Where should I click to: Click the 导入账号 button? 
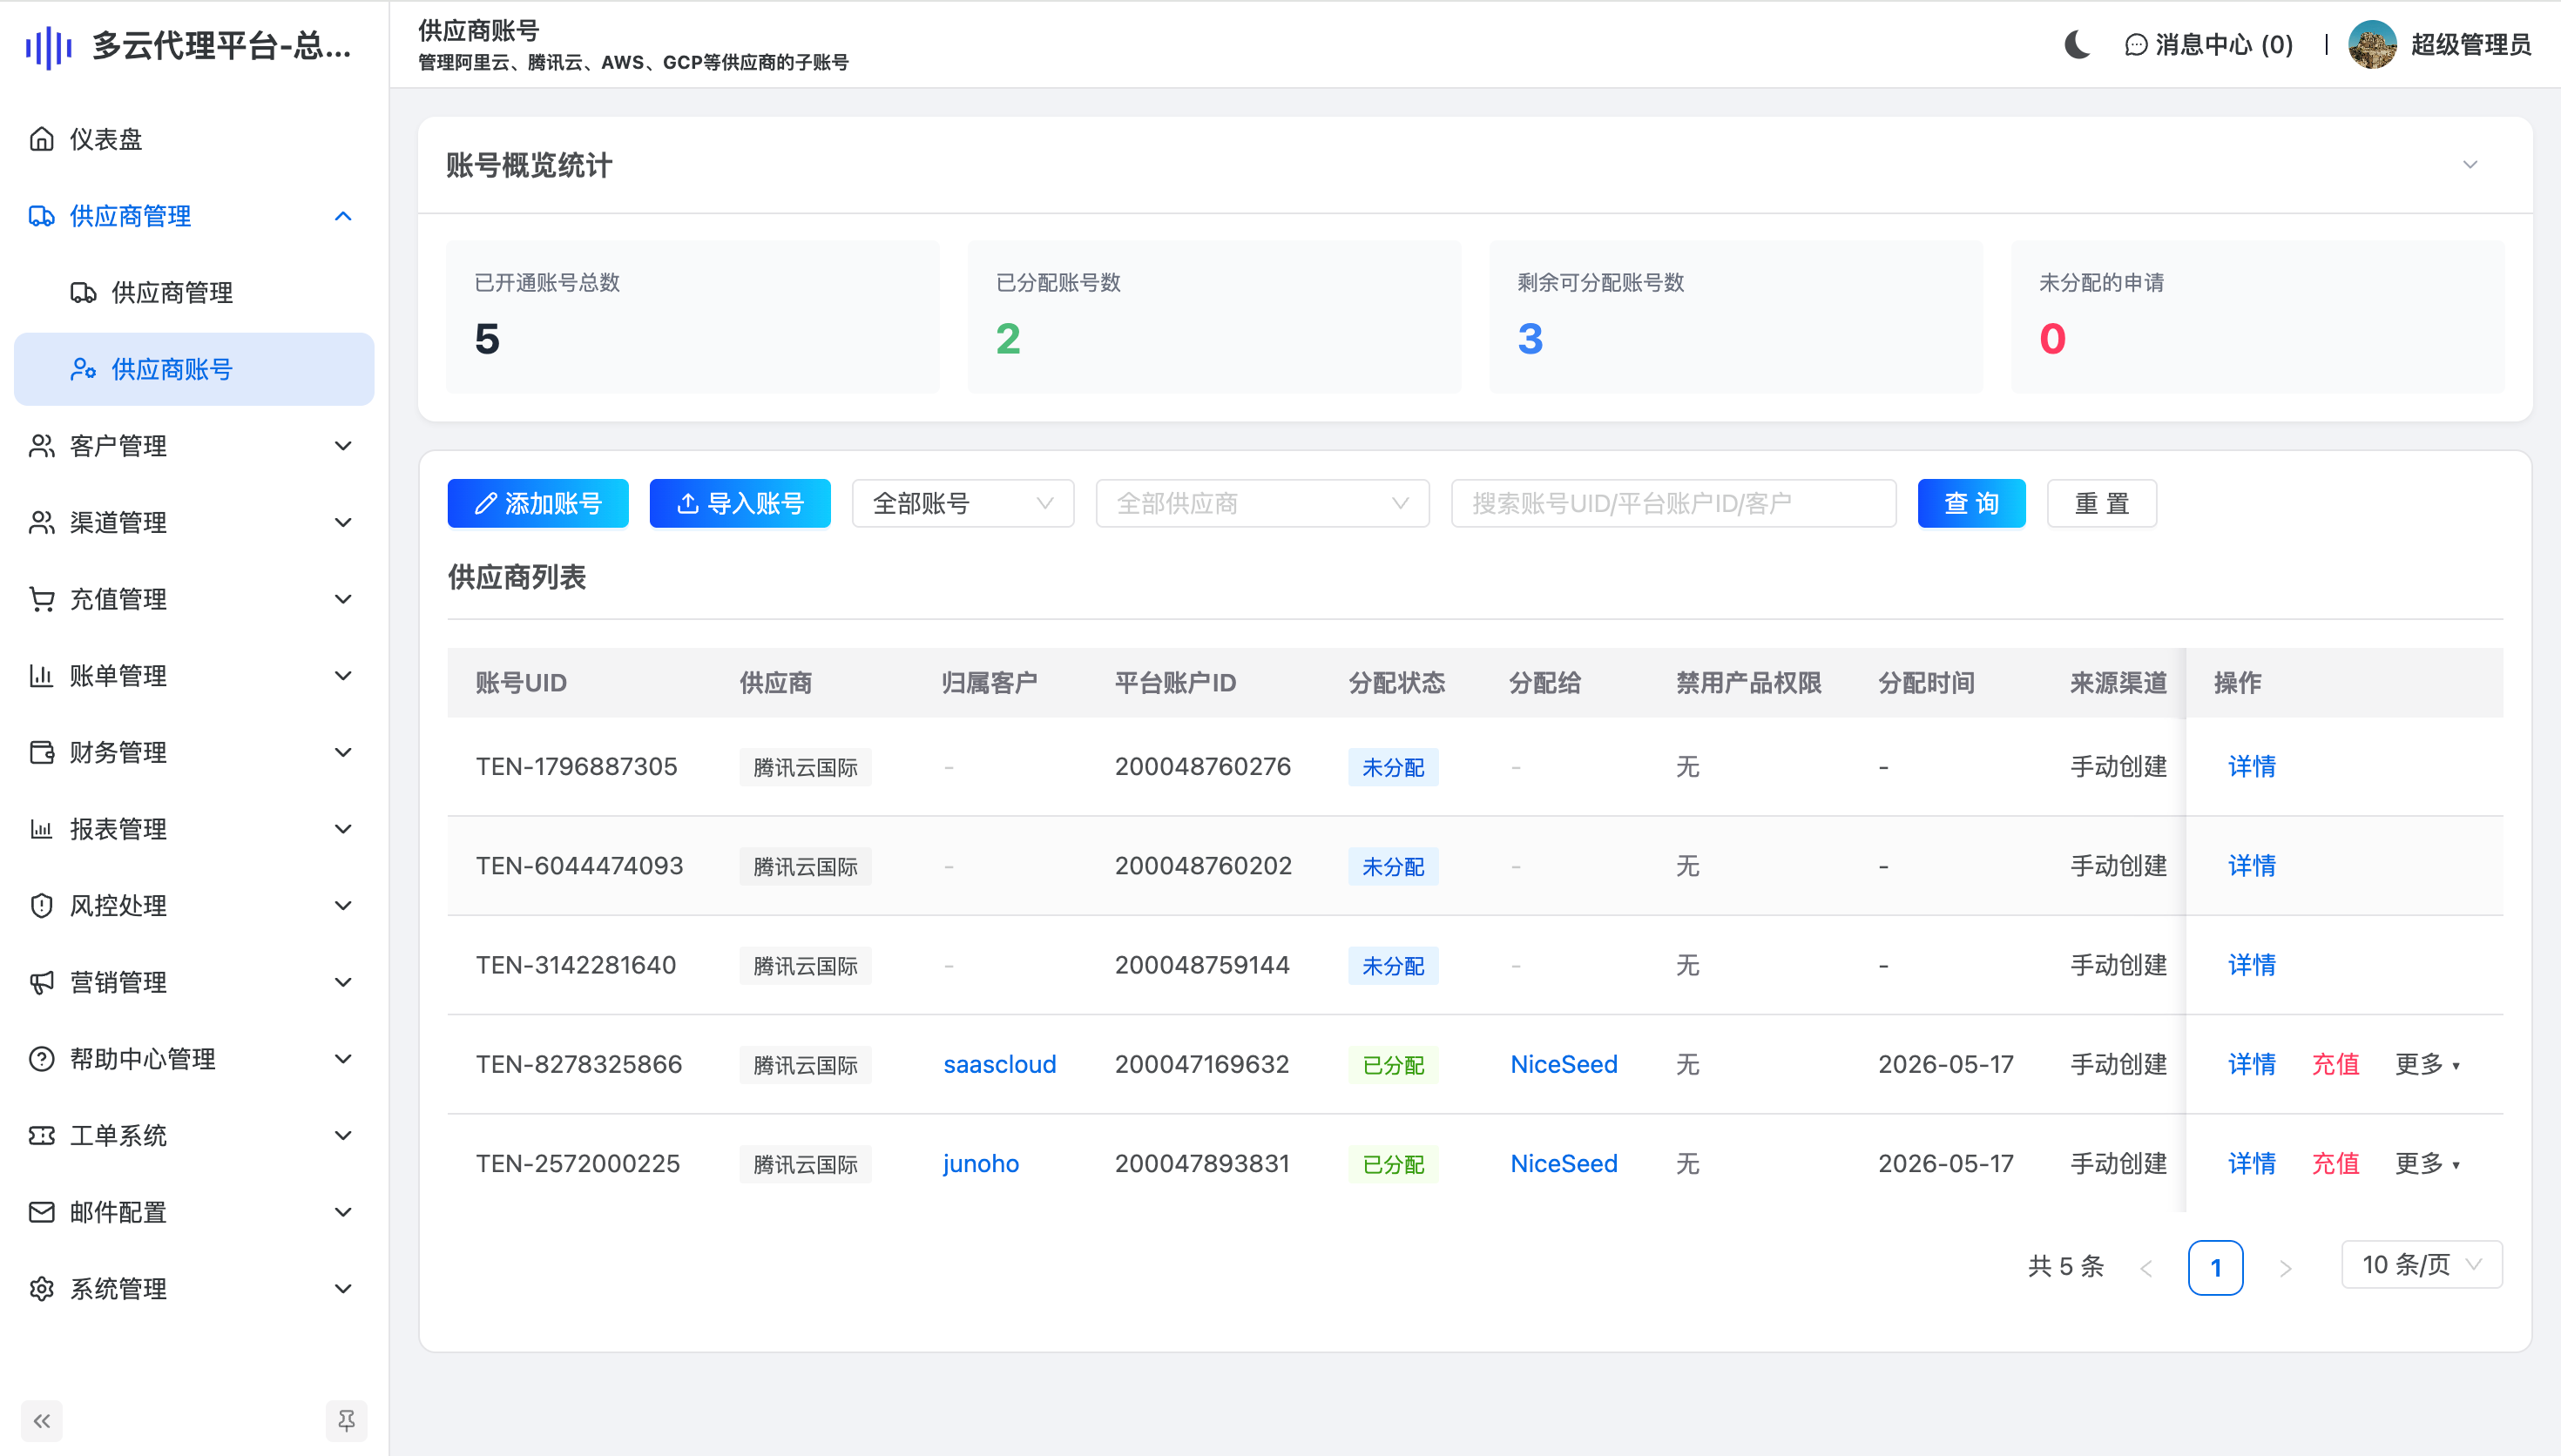tap(740, 503)
